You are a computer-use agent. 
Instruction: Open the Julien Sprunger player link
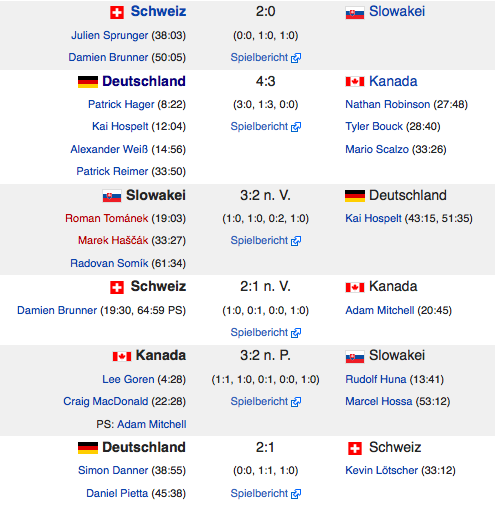[x=110, y=35]
